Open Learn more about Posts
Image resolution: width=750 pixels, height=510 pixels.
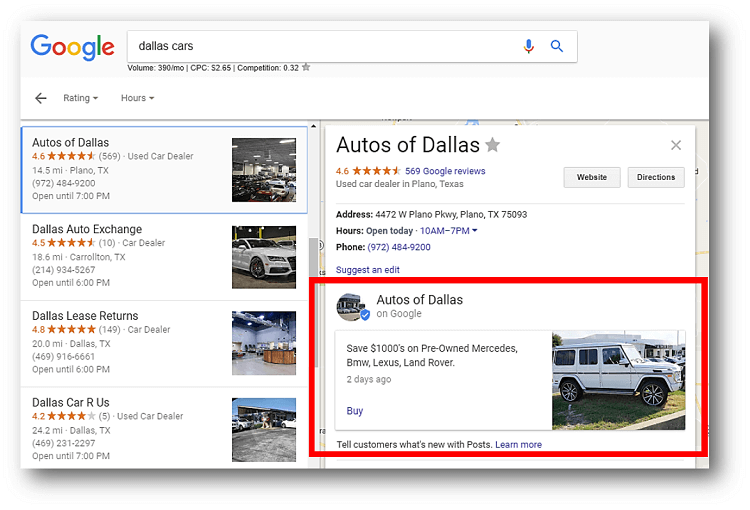(x=518, y=444)
